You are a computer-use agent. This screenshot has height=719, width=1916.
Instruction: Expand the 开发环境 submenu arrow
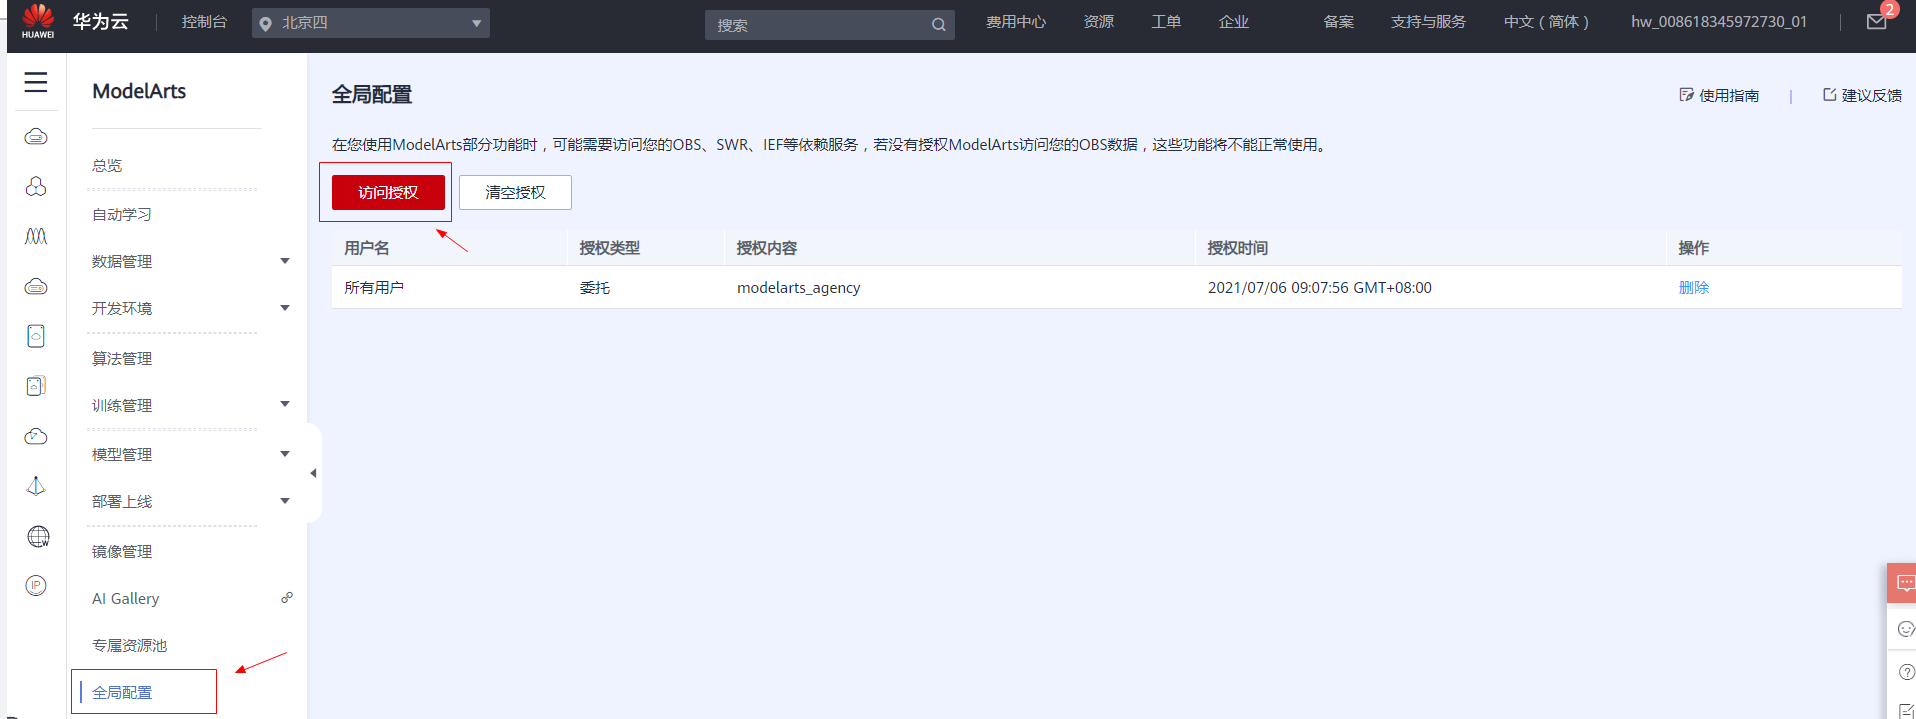(285, 308)
